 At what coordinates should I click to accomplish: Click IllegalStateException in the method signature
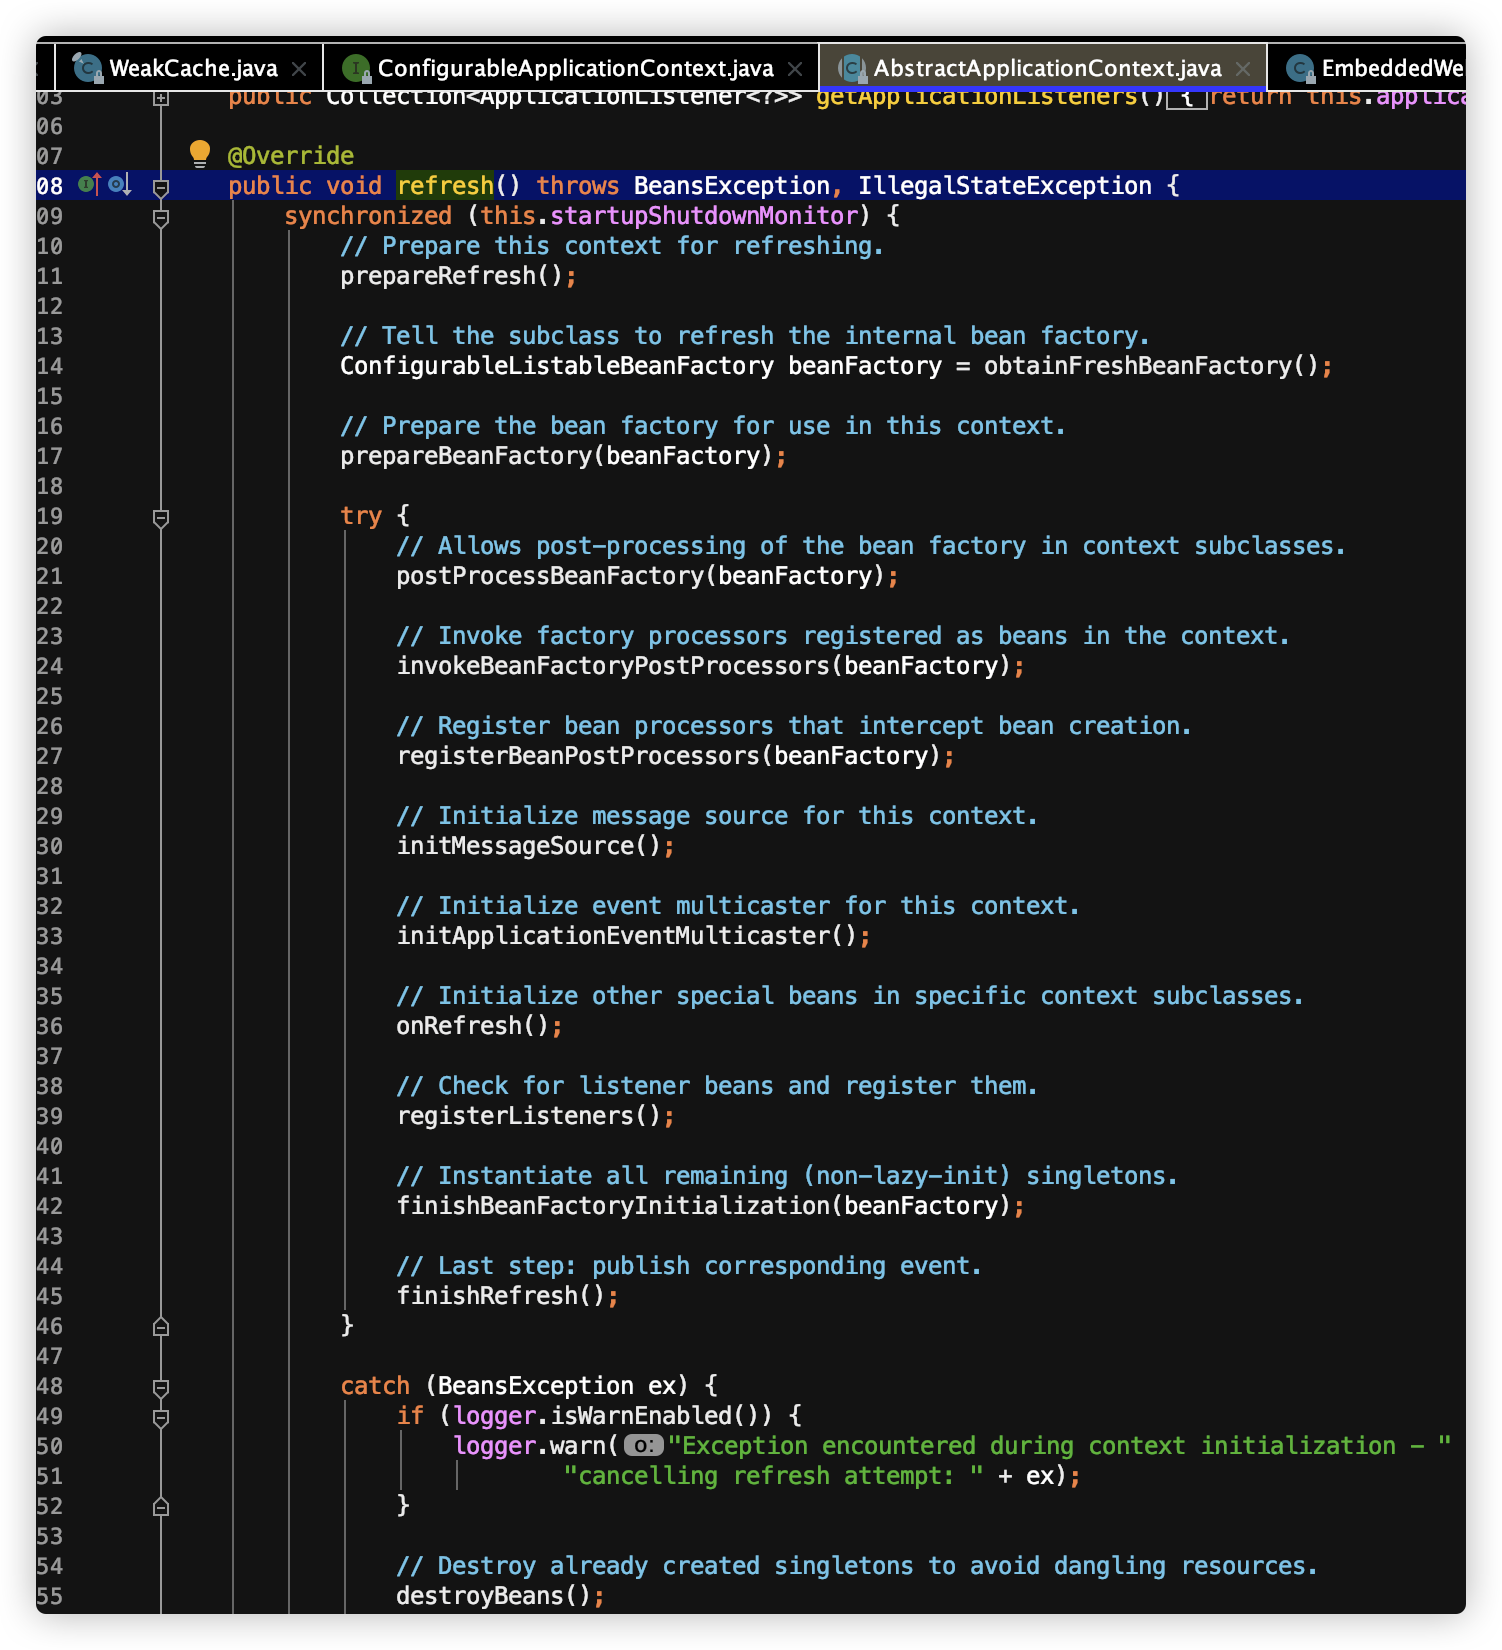click(1004, 185)
